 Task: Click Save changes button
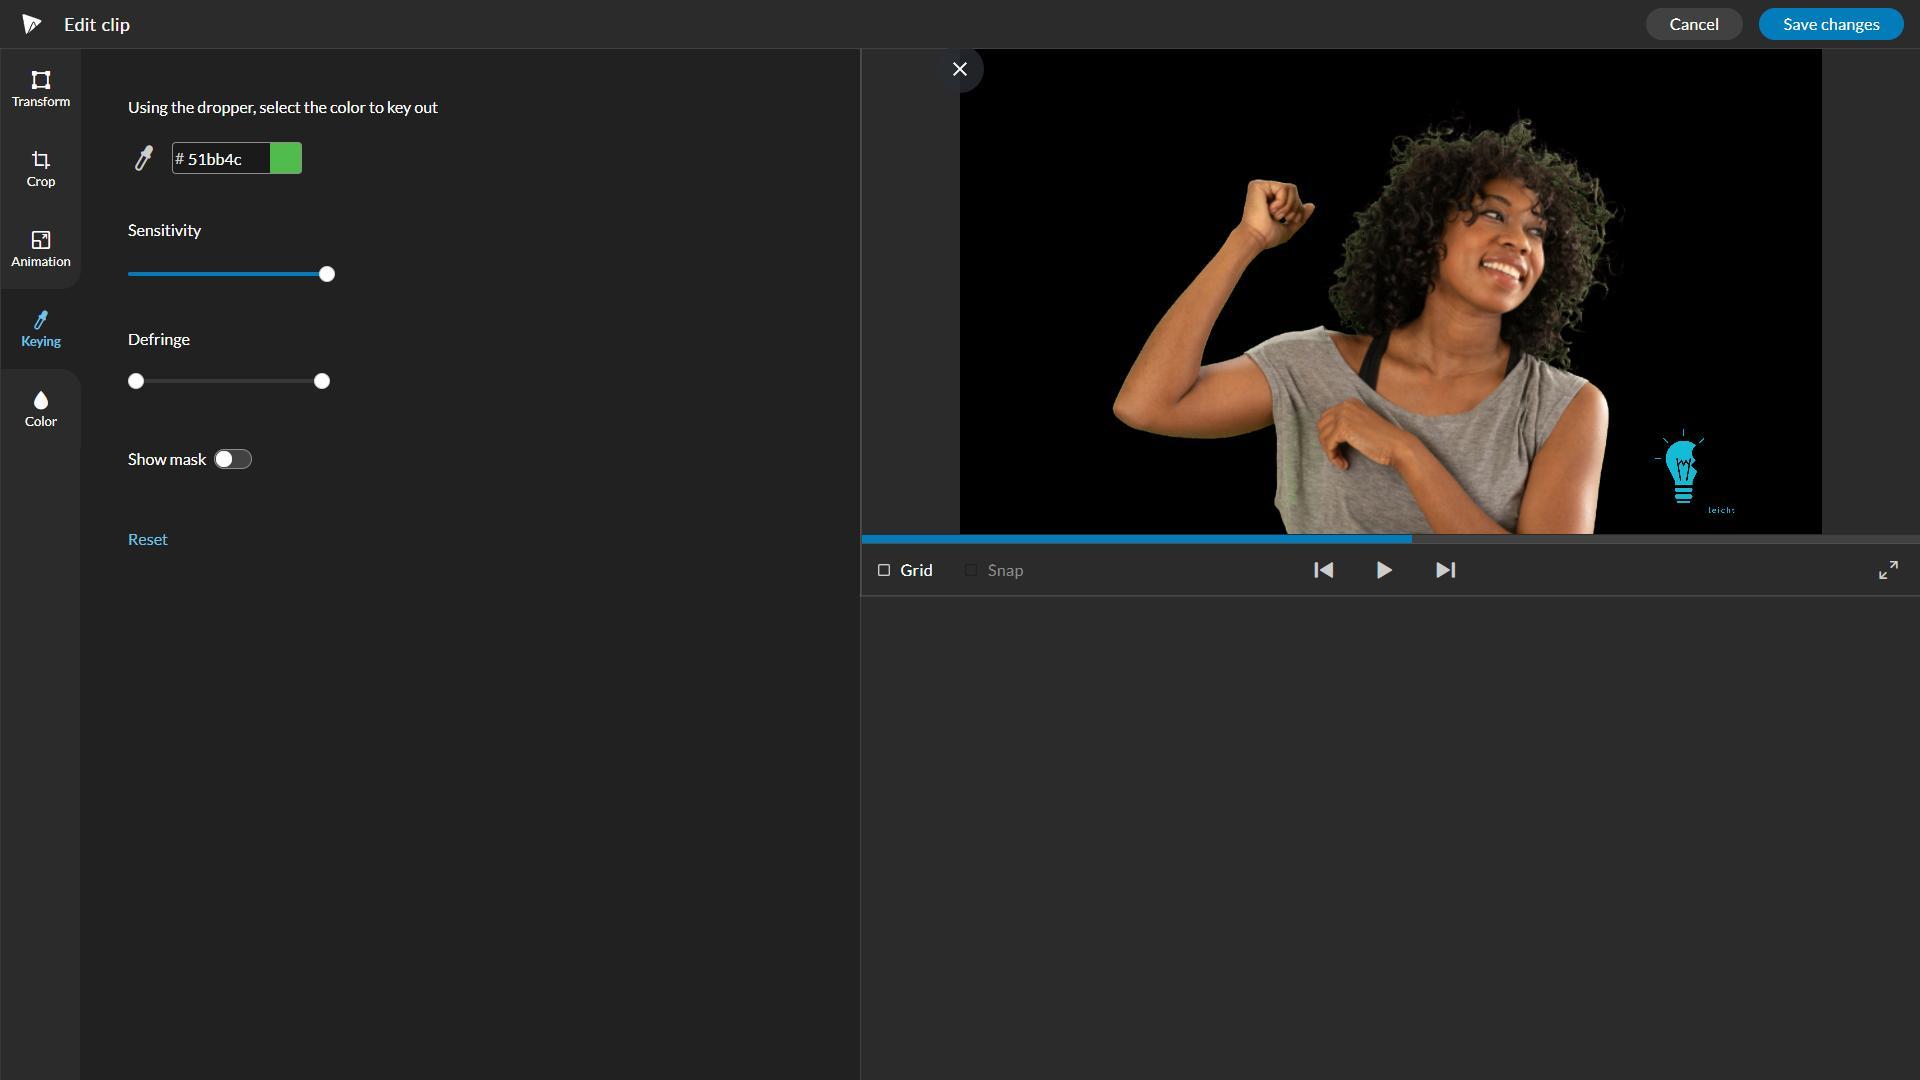[1830, 24]
